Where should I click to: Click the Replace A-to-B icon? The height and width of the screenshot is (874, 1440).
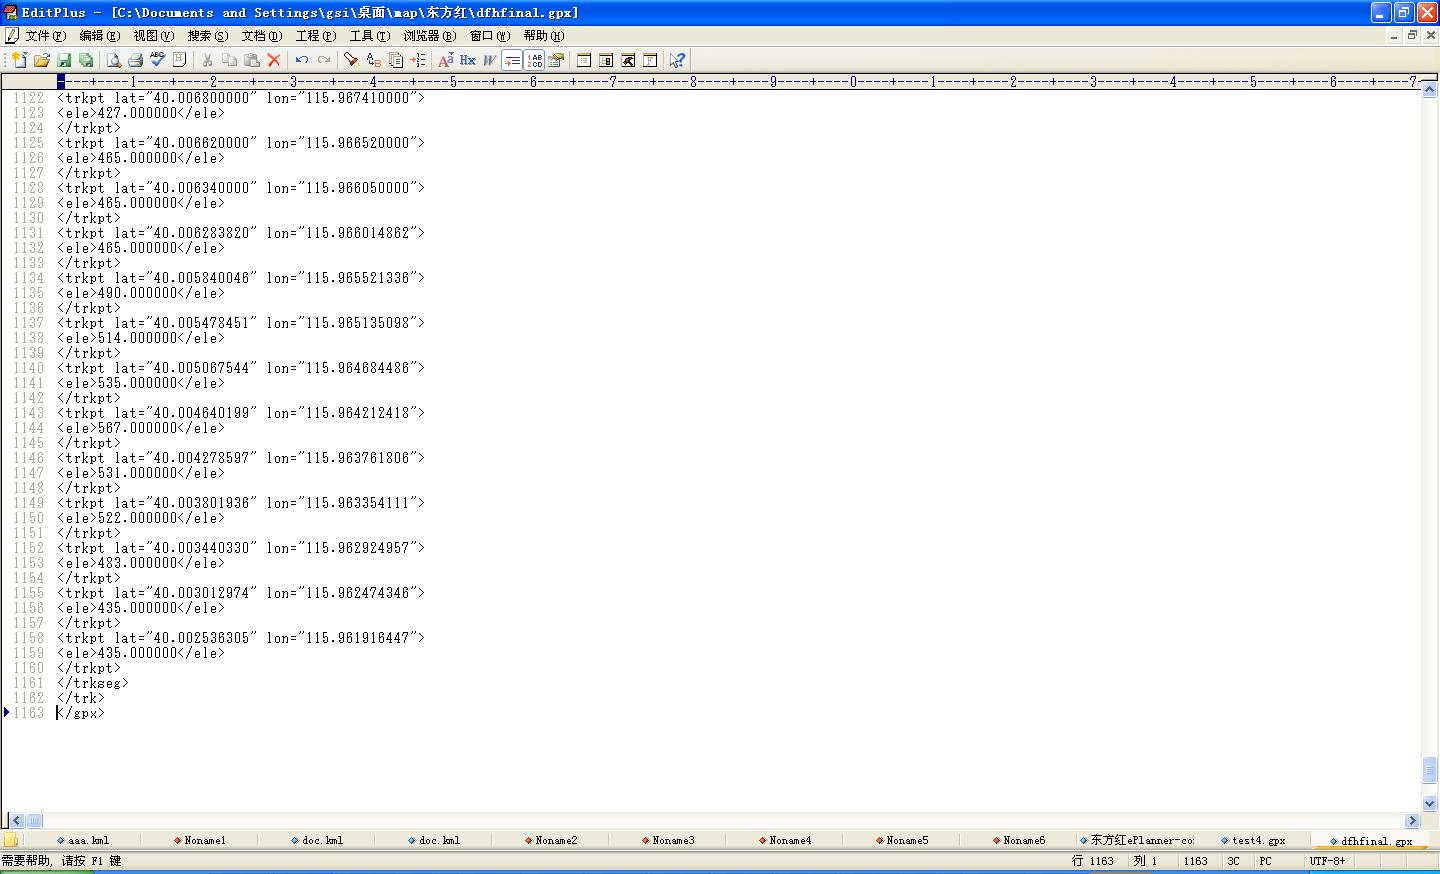(373, 60)
